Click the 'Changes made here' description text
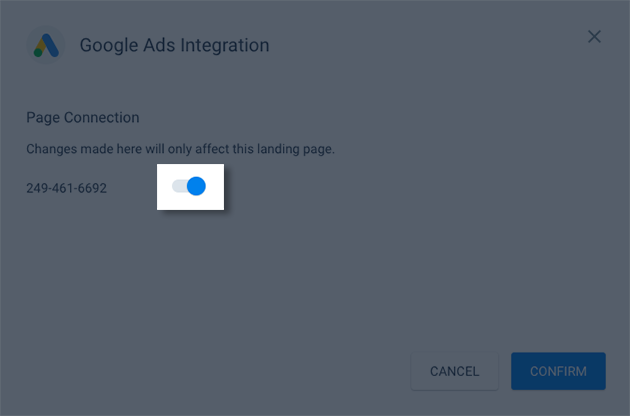630x416 pixels. tap(180, 149)
